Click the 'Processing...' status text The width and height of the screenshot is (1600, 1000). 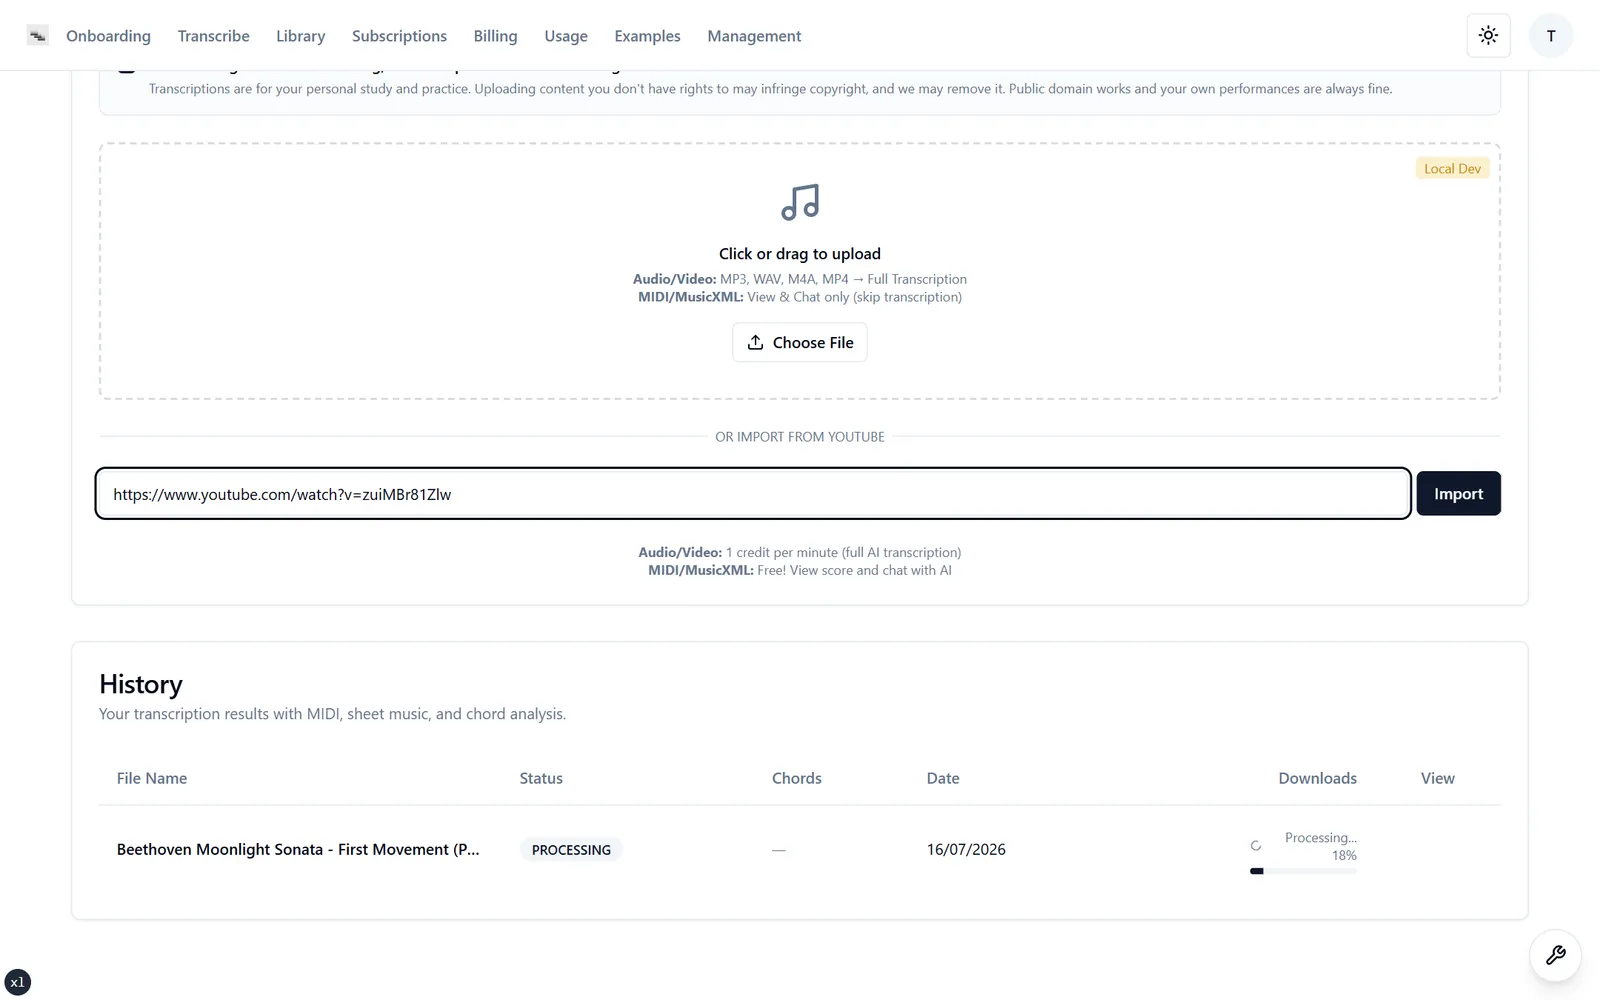(1320, 838)
